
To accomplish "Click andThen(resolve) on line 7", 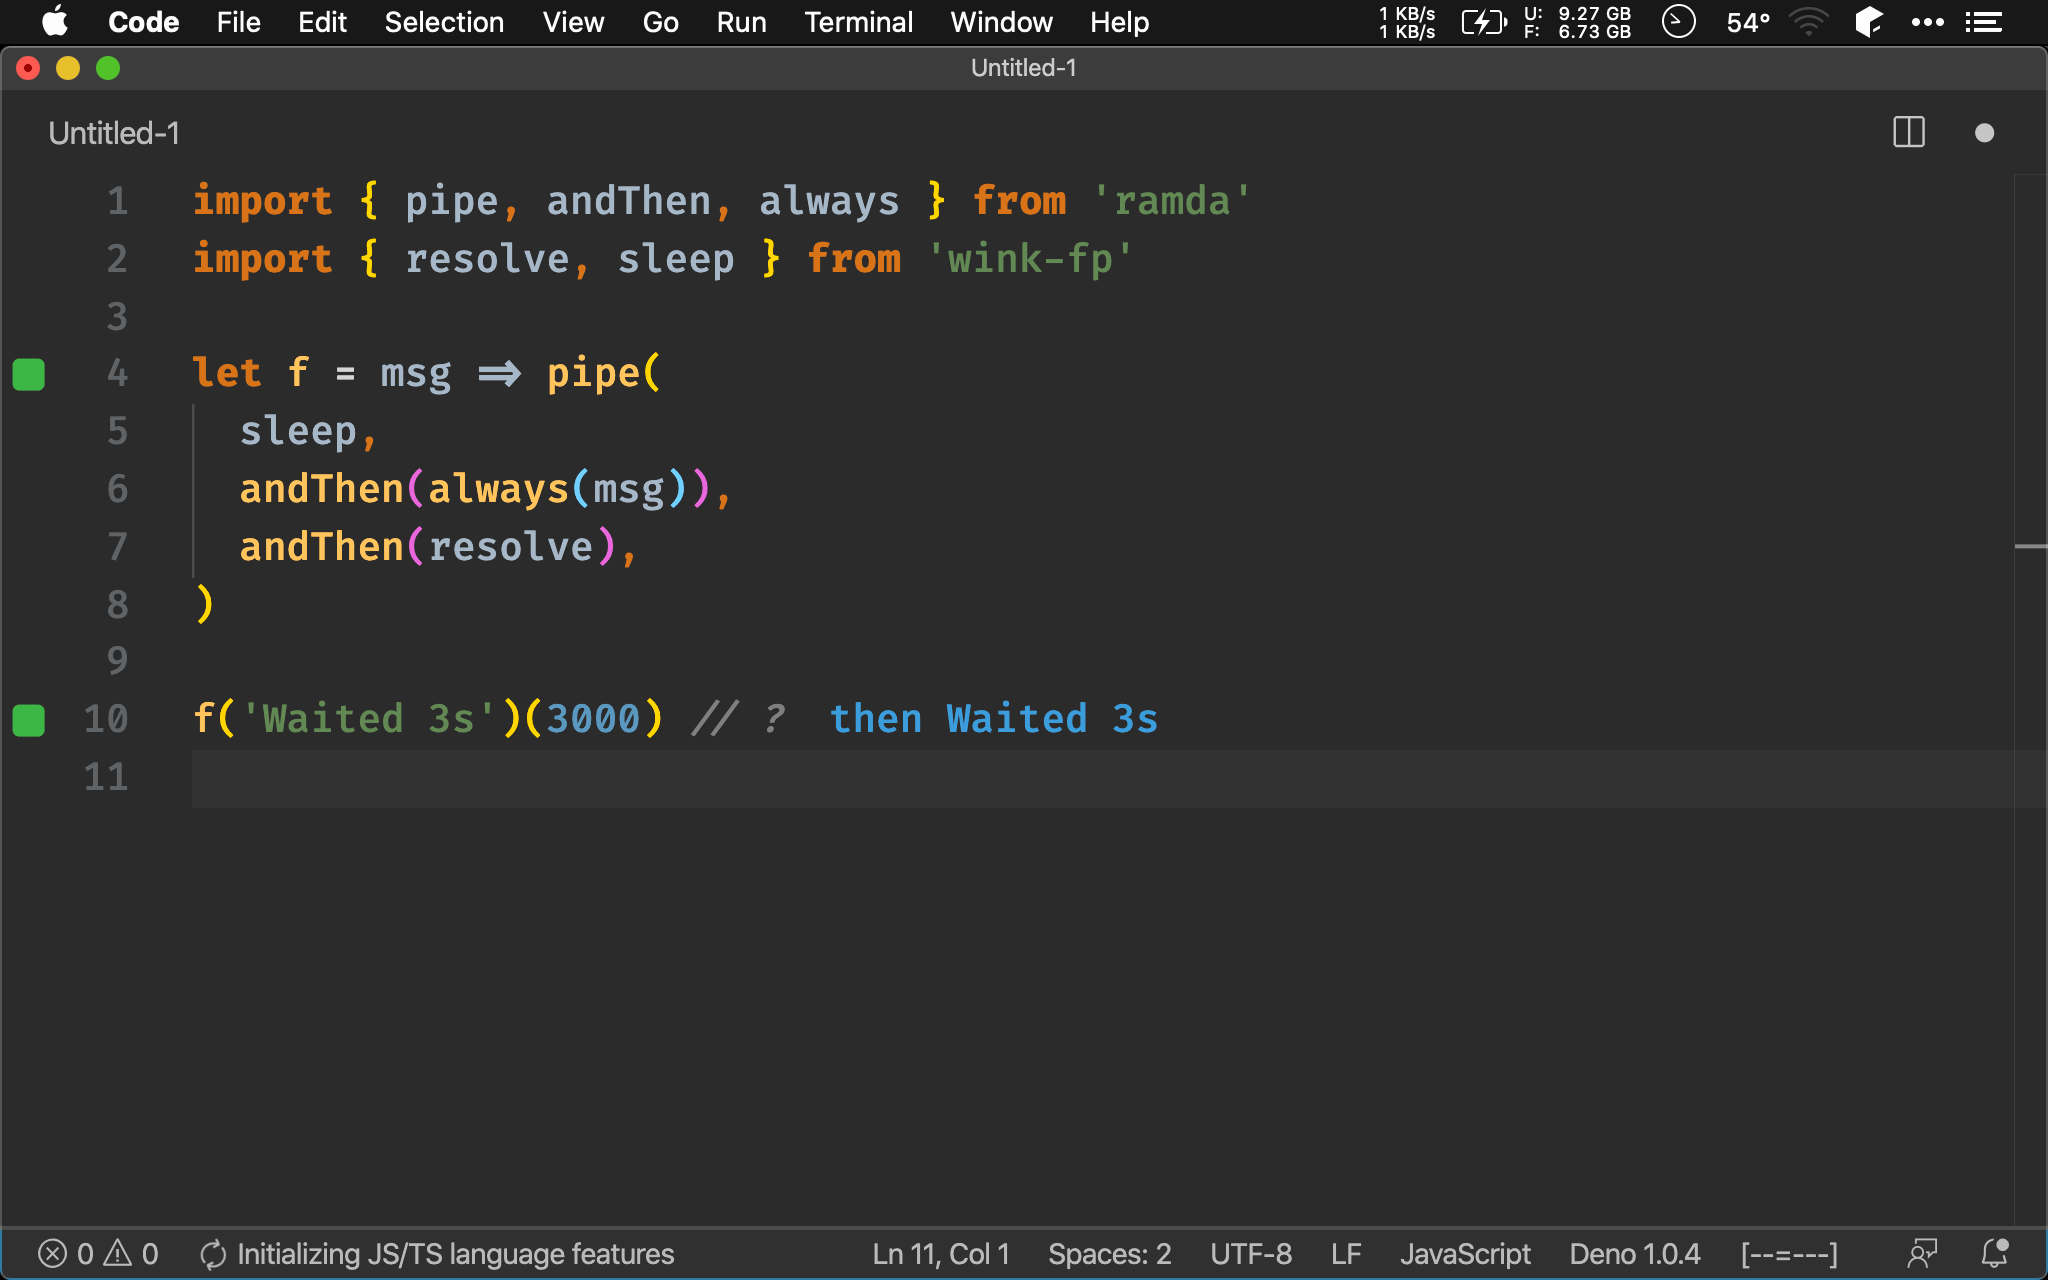I will click(x=427, y=547).
